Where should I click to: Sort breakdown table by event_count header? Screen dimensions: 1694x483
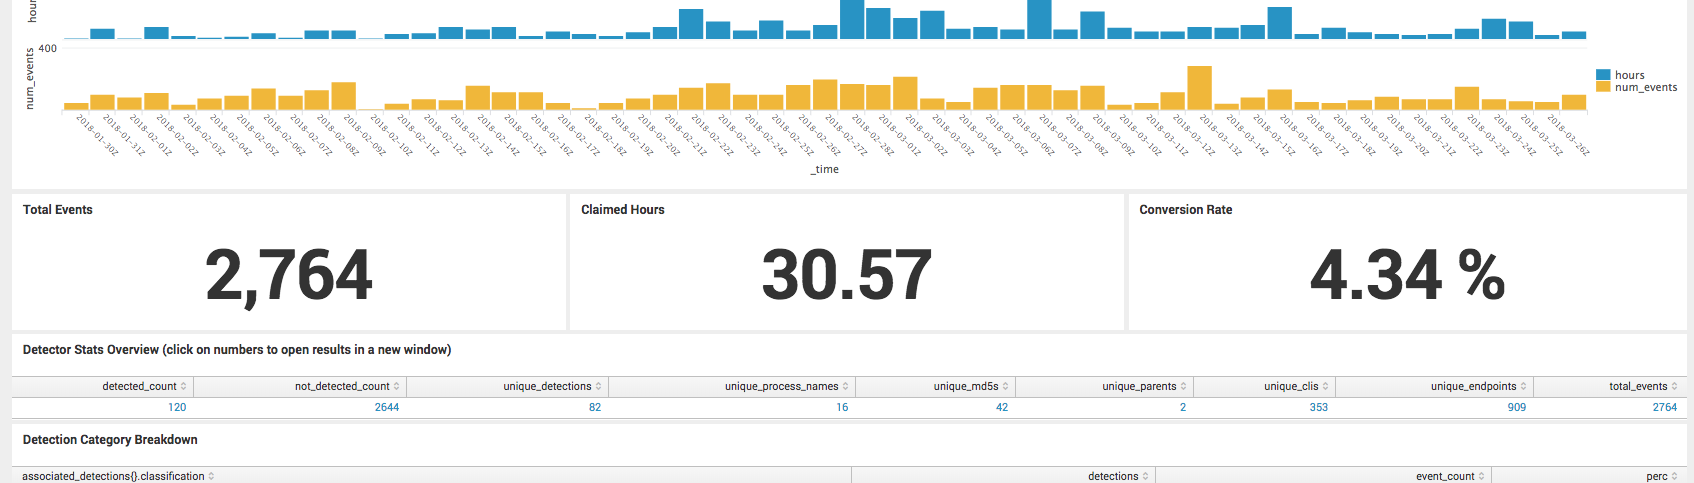(1444, 476)
